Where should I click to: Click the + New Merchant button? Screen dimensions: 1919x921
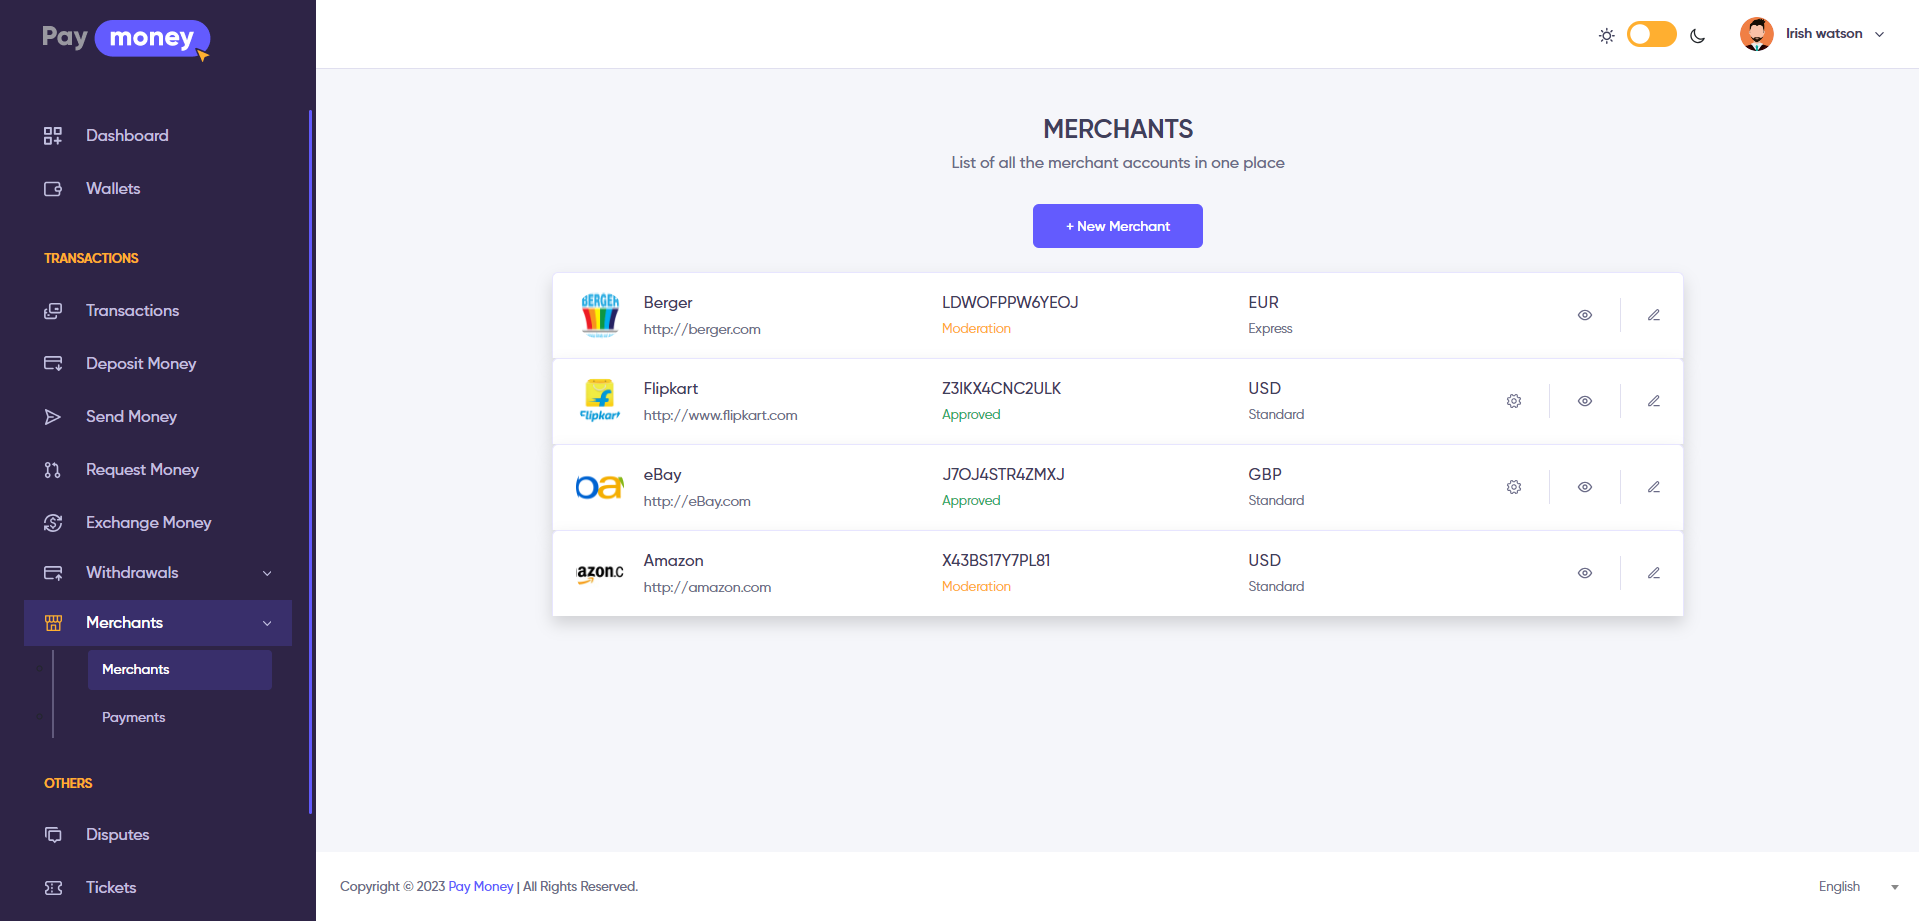(1117, 226)
